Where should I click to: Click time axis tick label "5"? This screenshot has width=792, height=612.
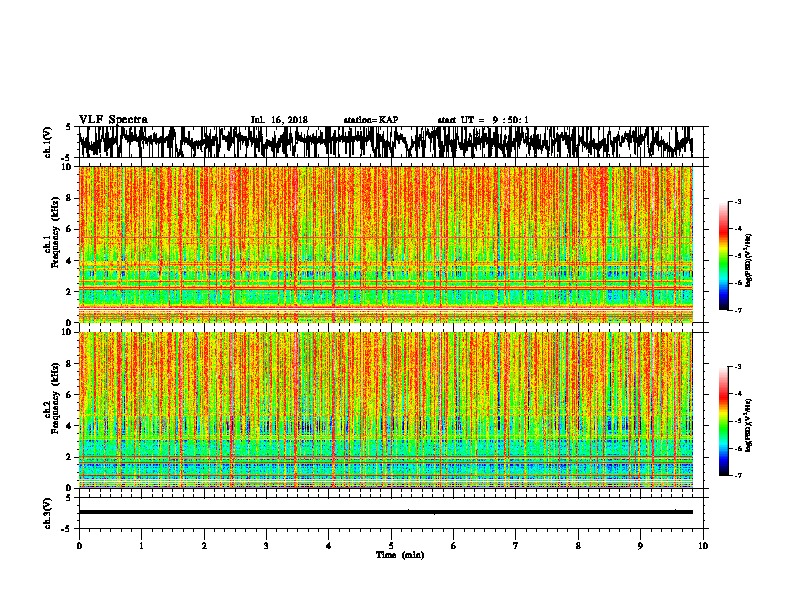pos(391,546)
